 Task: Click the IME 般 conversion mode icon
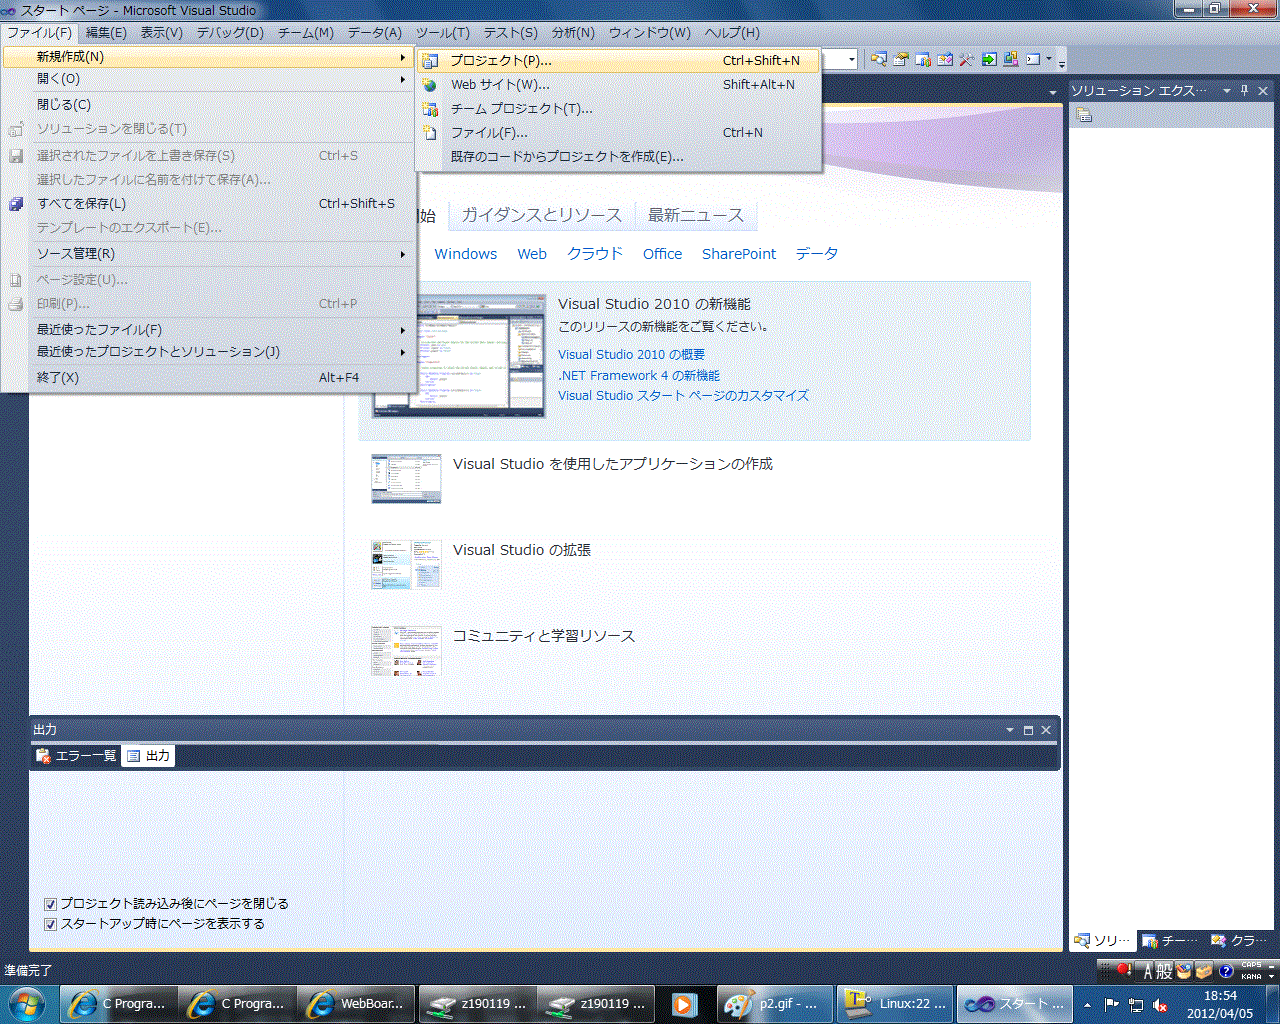(1164, 971)
